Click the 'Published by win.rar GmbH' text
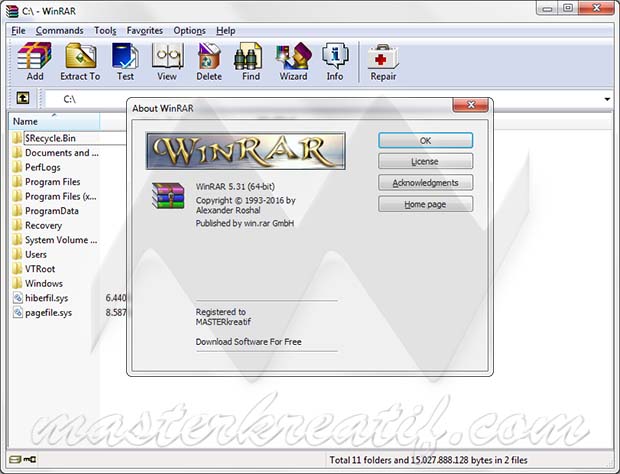The image size is (620, 474). point(245,223)
